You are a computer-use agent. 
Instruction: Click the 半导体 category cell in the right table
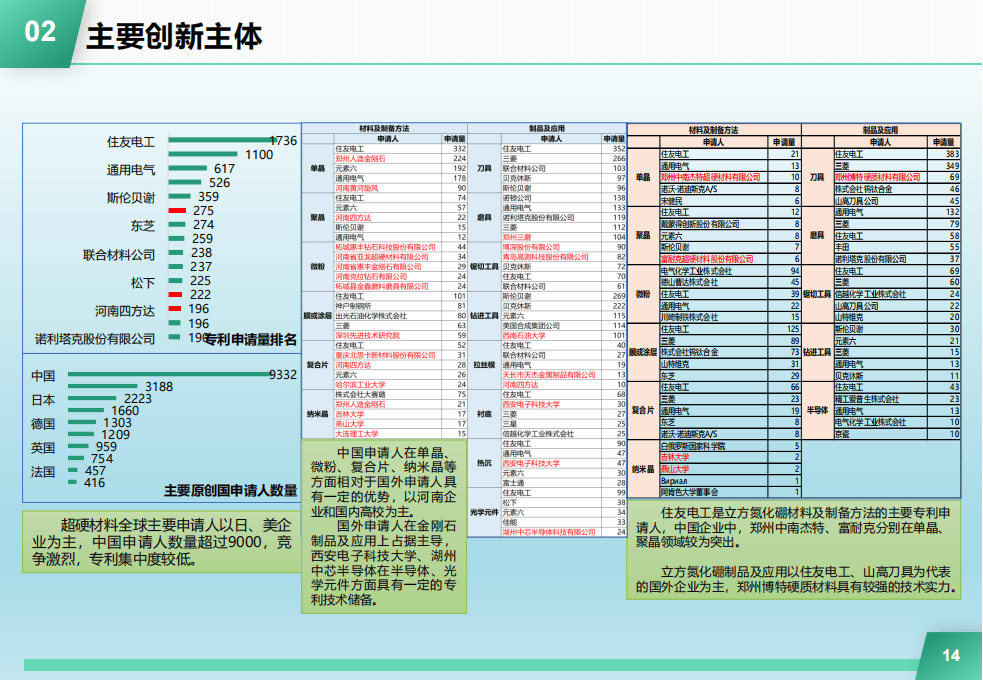pos(819,410)
